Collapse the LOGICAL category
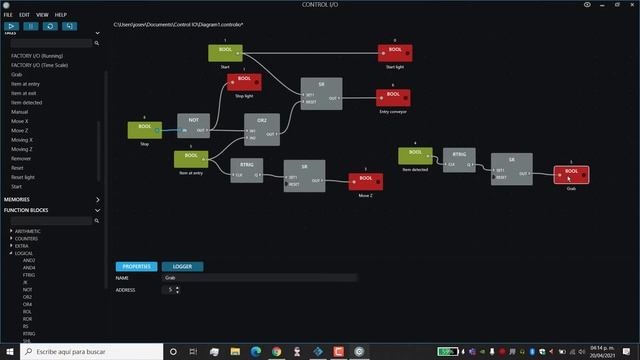 [11, 253]
